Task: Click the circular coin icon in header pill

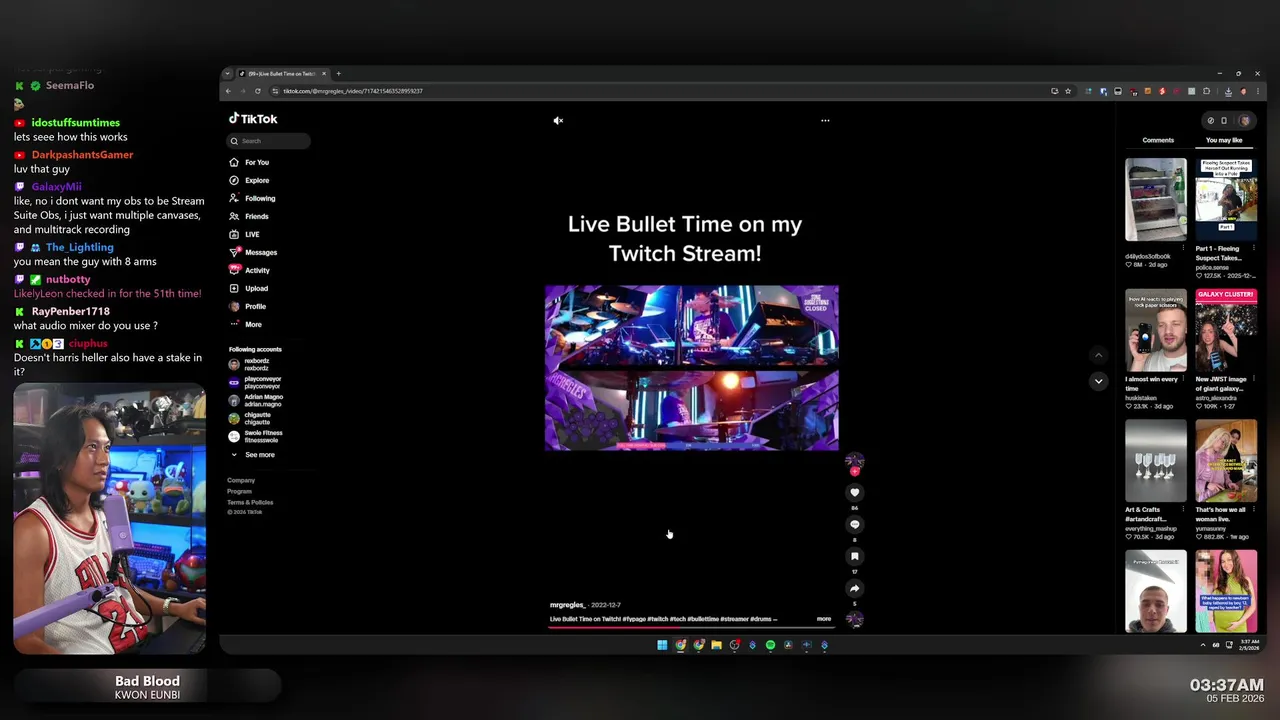Action: tap(1210, 120)
